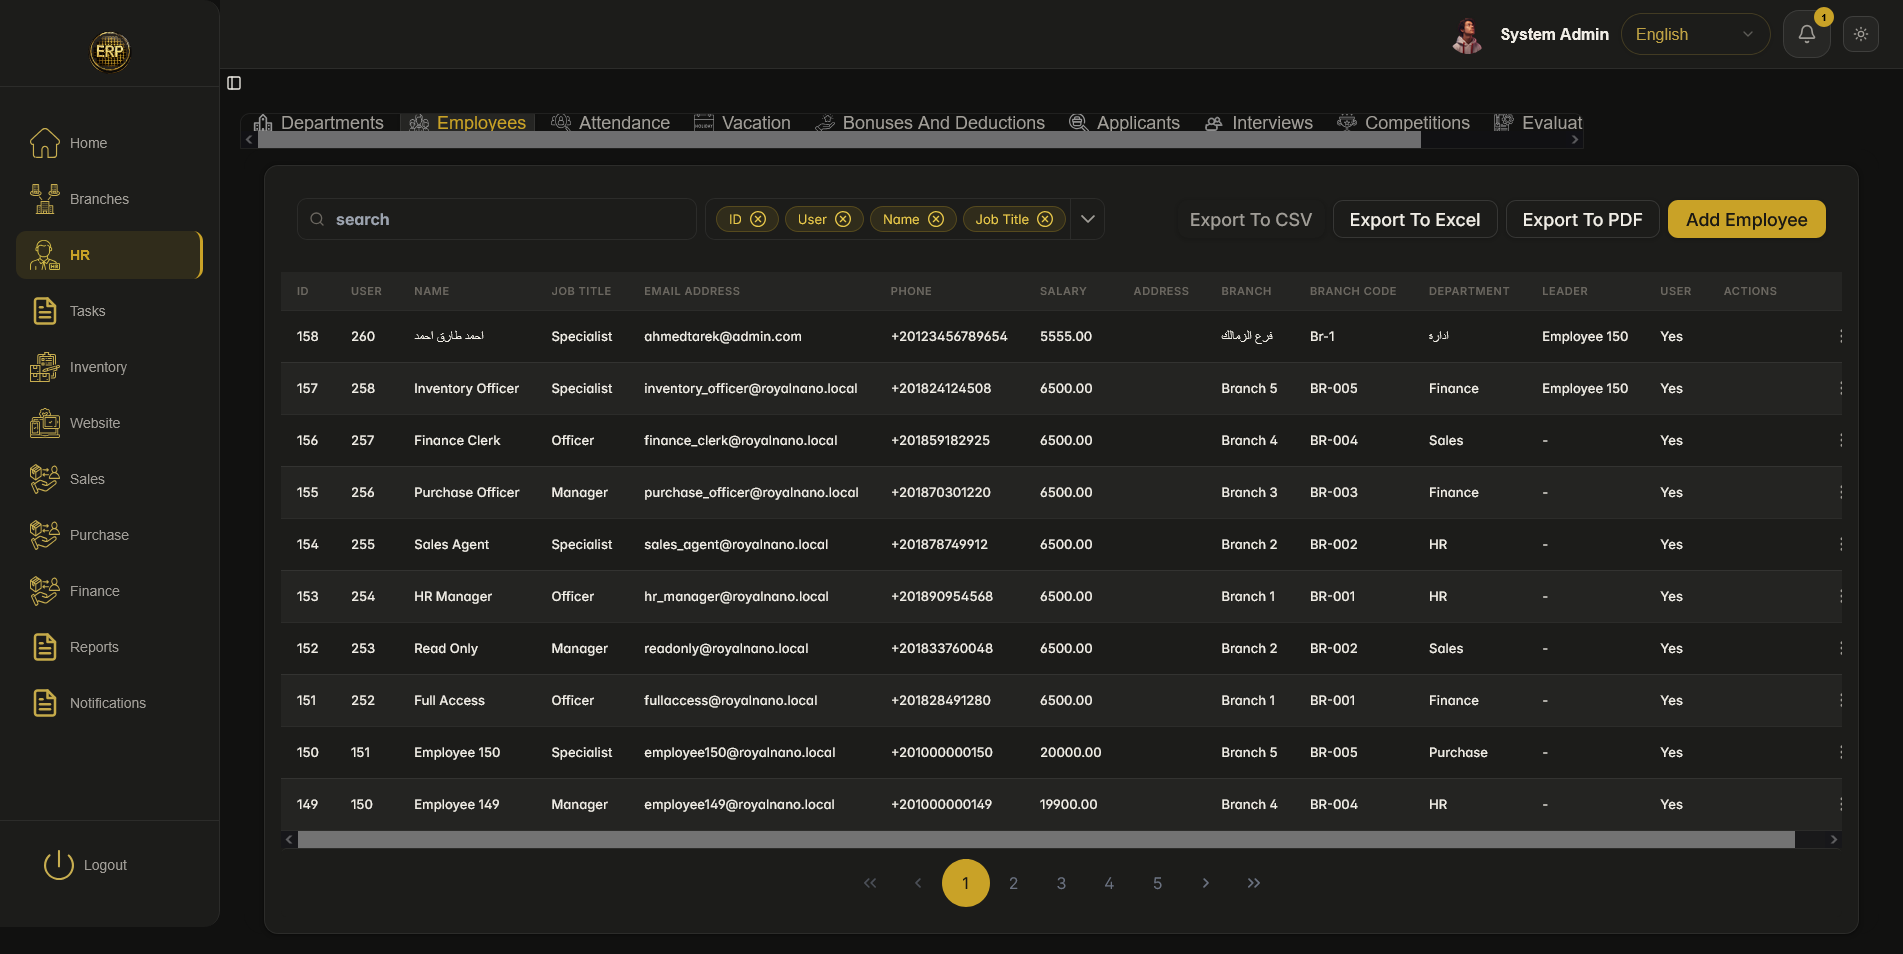The image size is (1903, 954).
Task: Remove the ID column chip
Action: click(758, 219)
